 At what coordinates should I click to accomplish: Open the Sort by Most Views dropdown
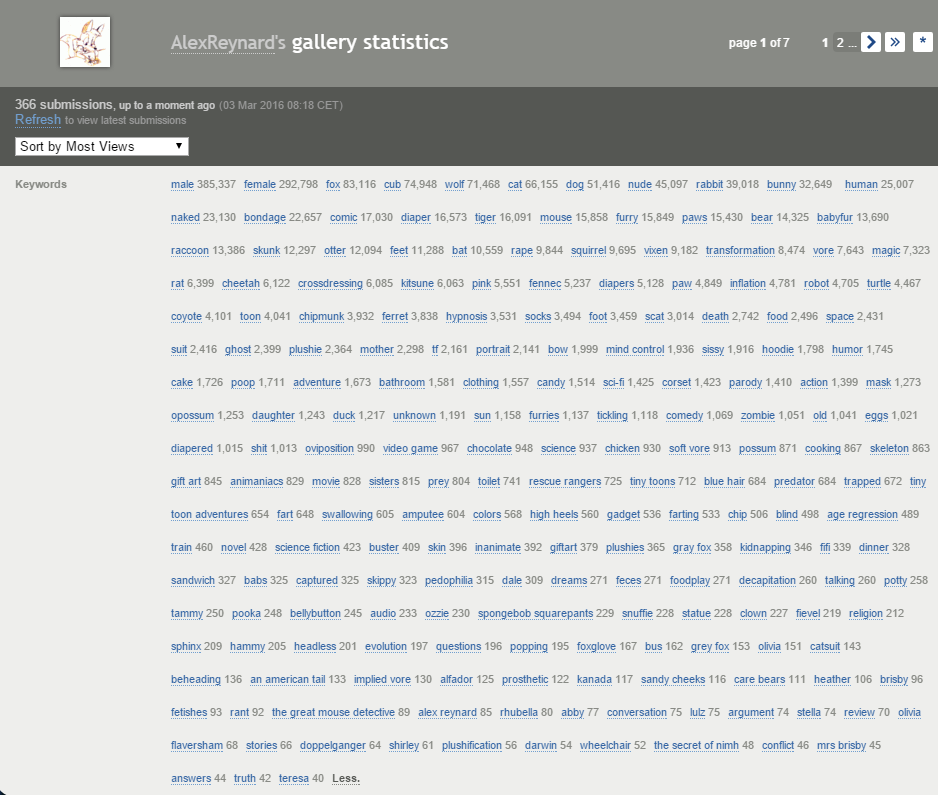point(102,147)
